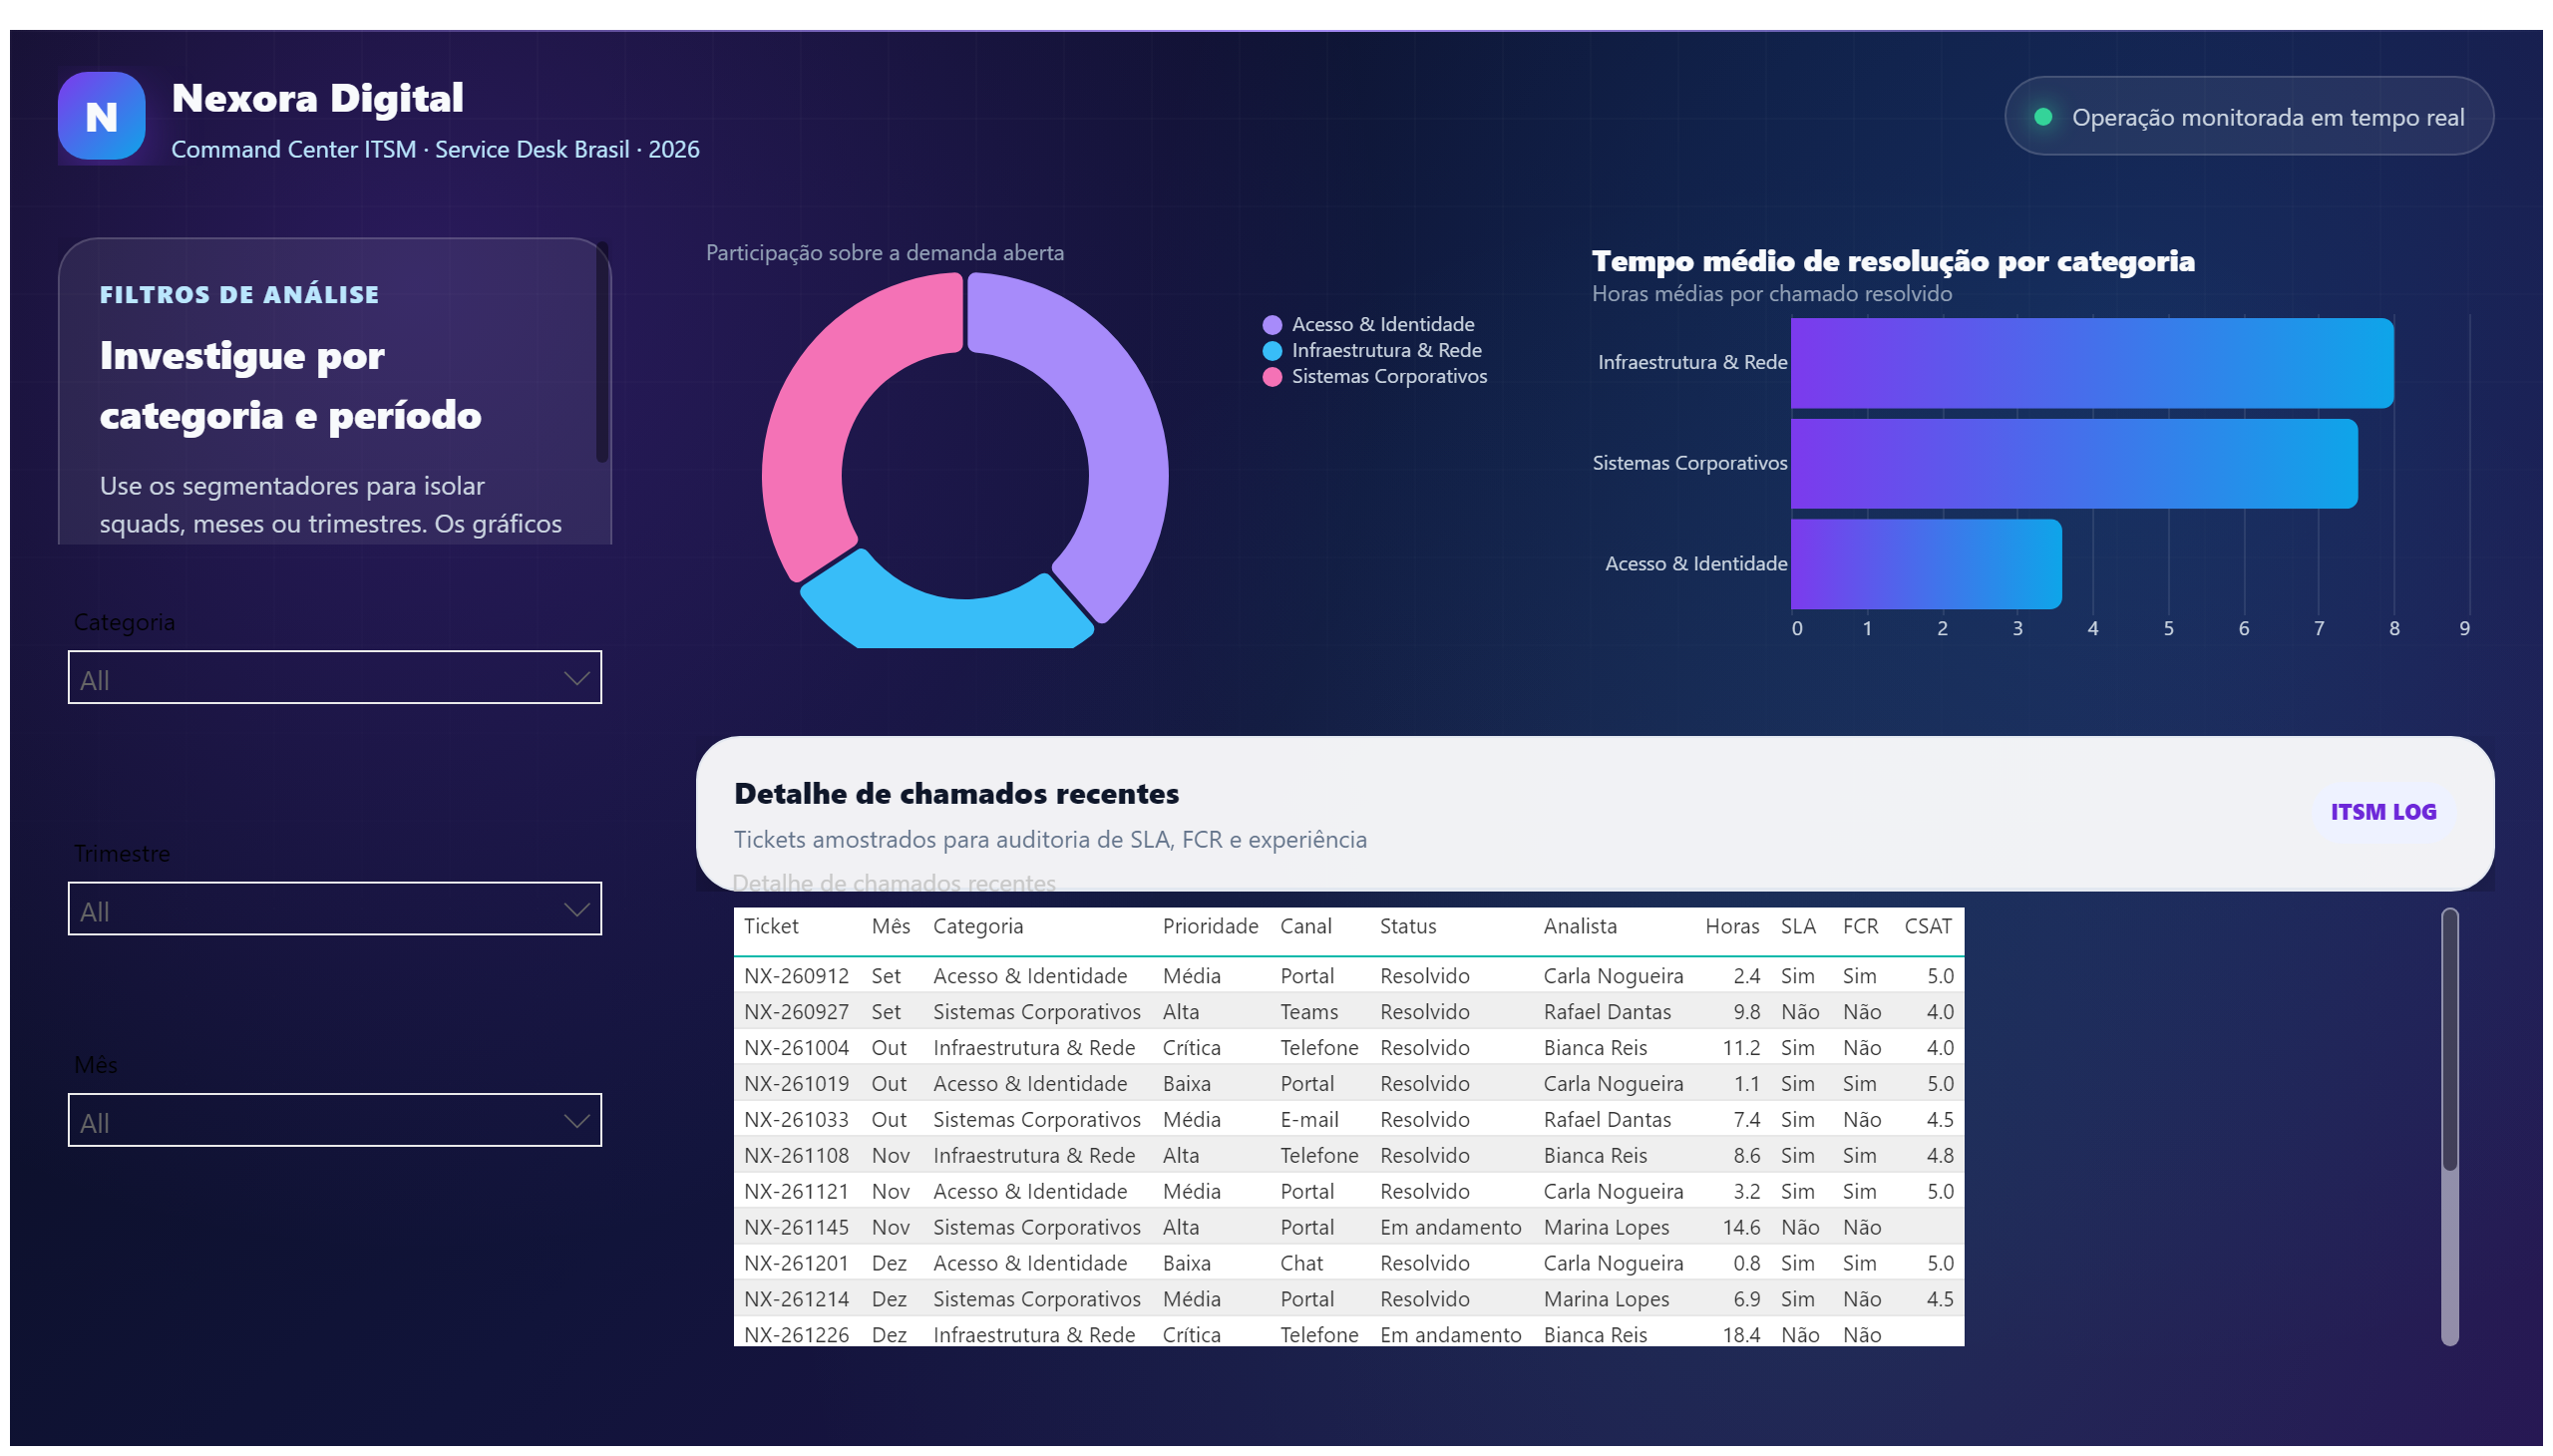The height and width of the screenshot is (1456, 2553).
Task: Sort table by Categoria column header
Action: 977,926
